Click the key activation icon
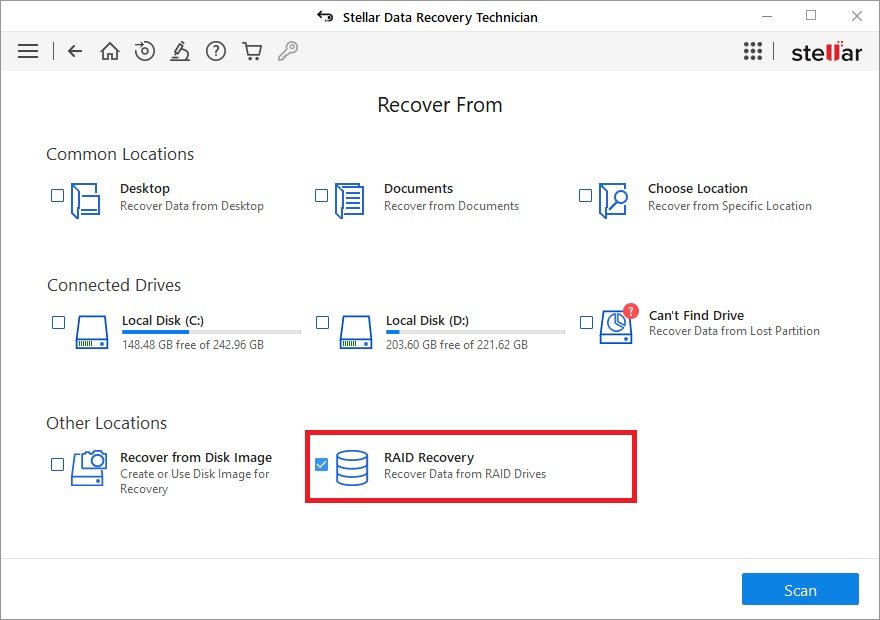880x620 pixels. 288,52
